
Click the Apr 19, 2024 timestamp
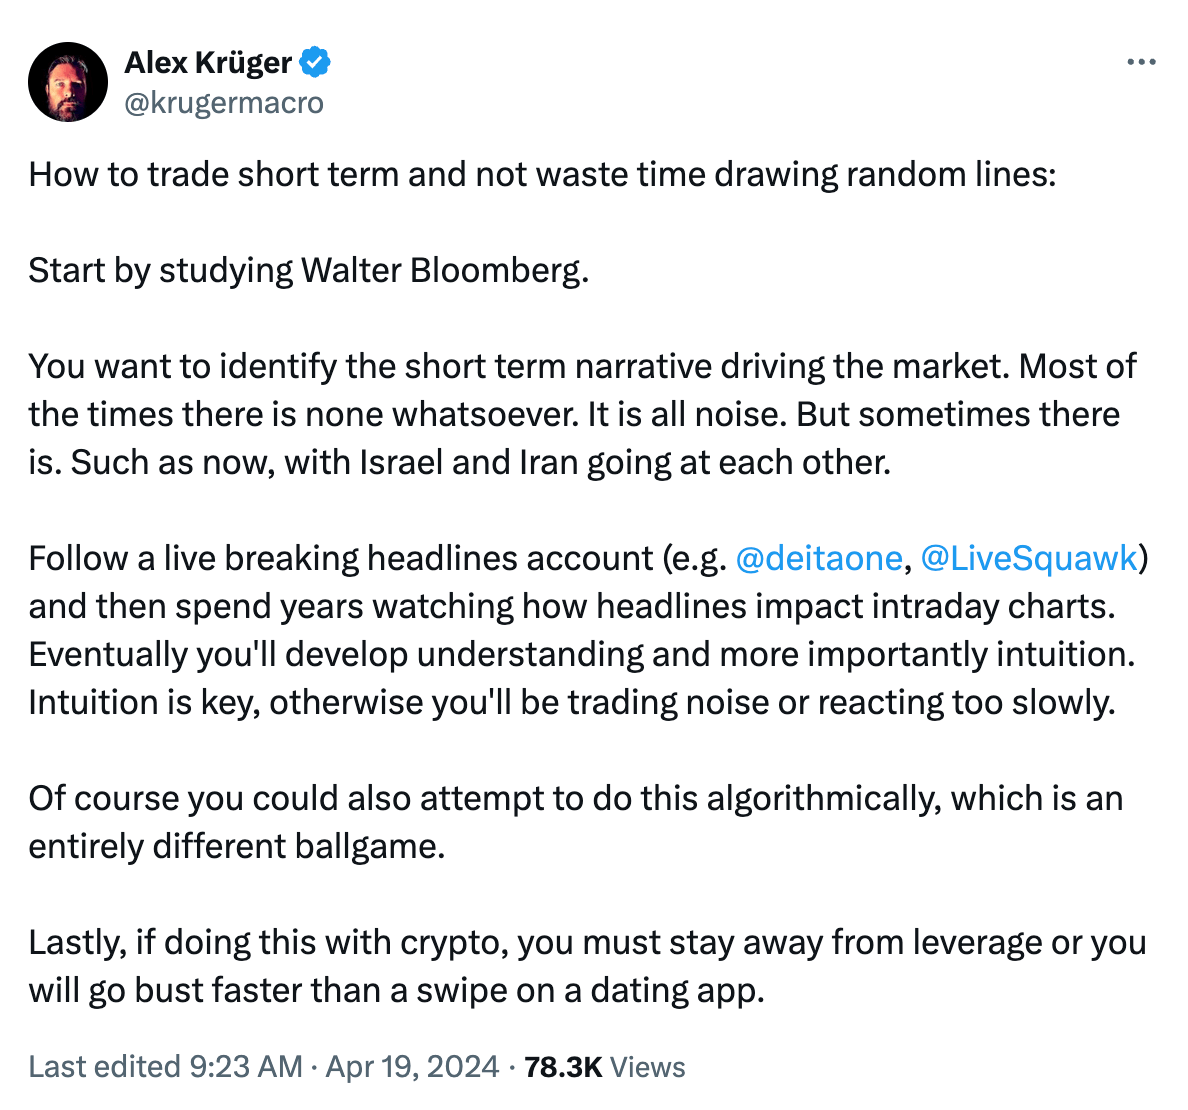click(410, 1066)
